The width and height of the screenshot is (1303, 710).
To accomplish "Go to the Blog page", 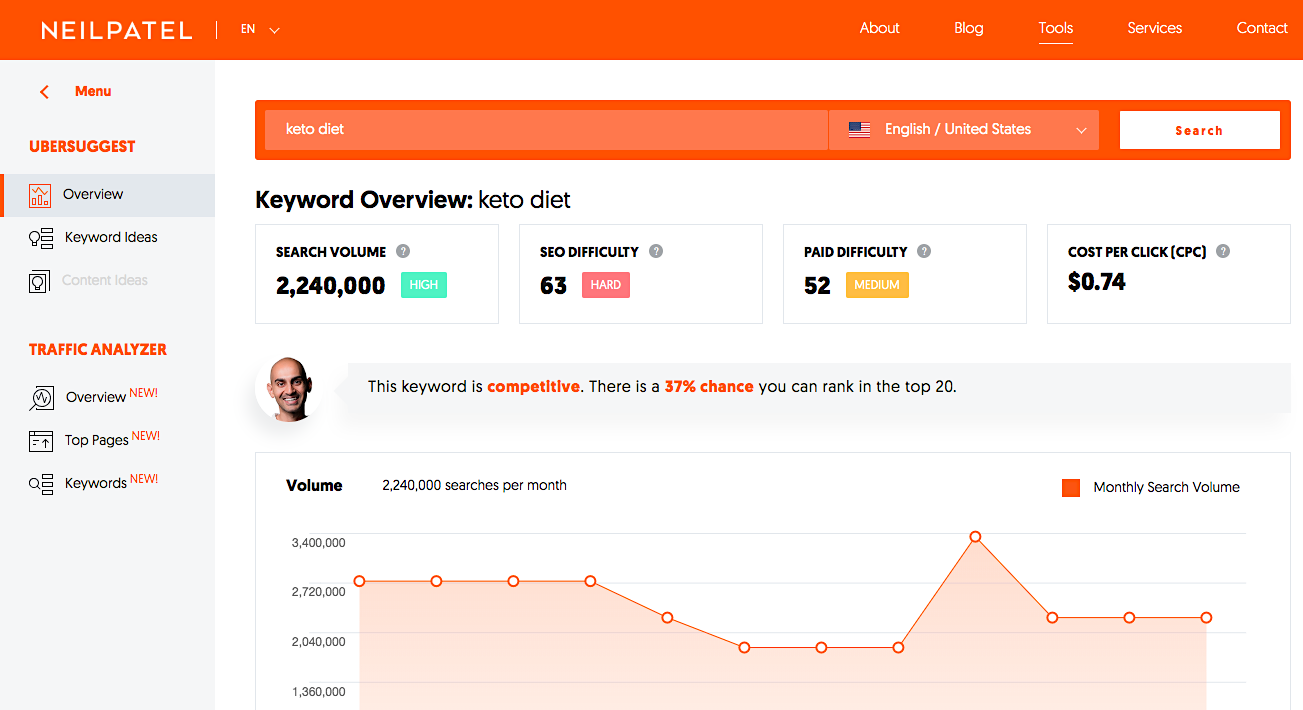I will tap(969, 28).
